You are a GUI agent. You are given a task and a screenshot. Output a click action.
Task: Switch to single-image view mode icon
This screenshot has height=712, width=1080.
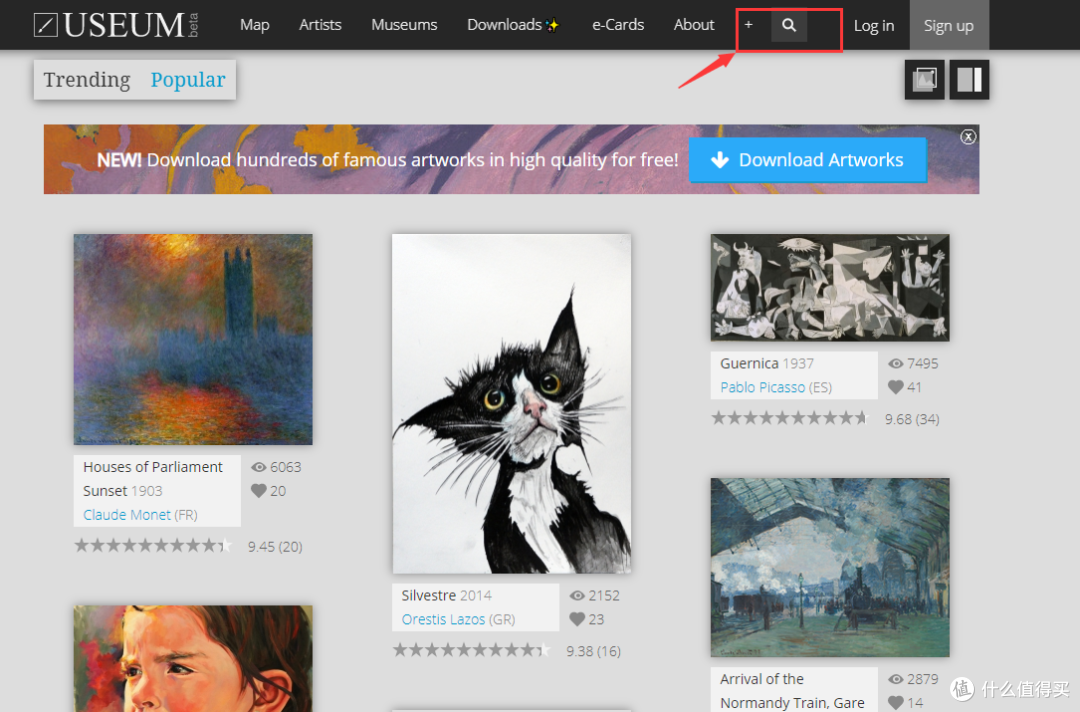pos(924,80)
